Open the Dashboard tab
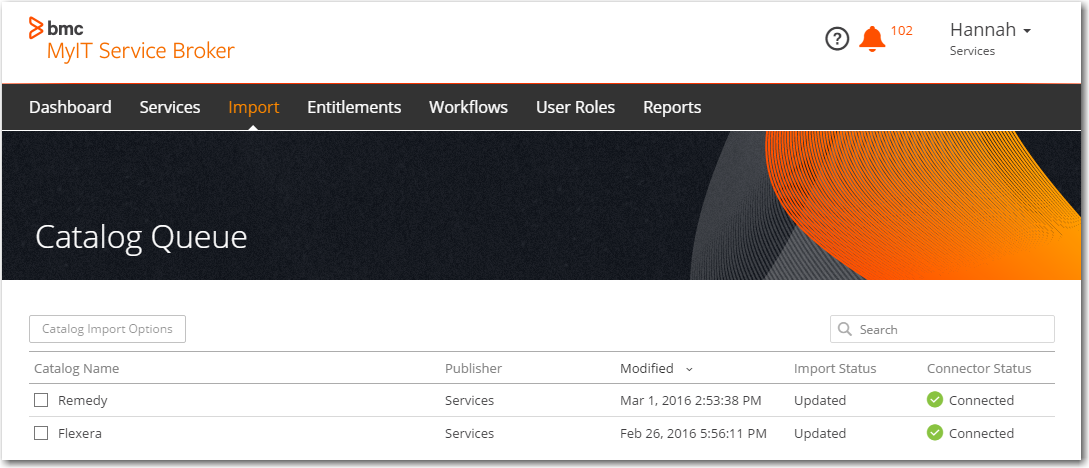 tap(70, 107)
